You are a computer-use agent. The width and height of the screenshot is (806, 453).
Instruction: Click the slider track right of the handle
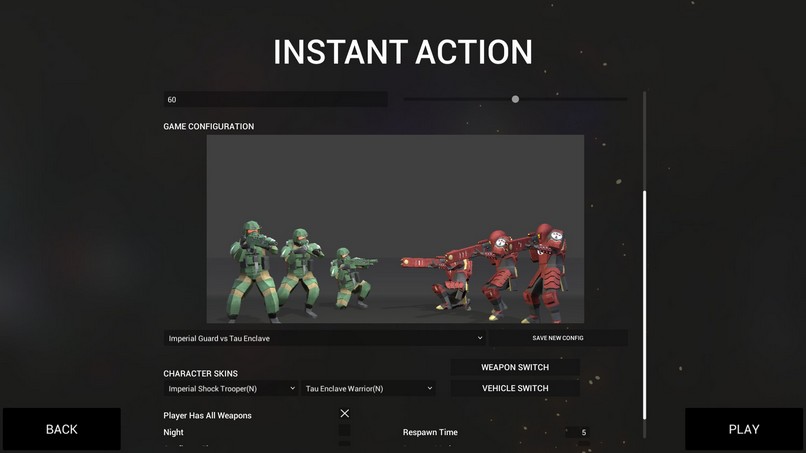tap(573, 99)
